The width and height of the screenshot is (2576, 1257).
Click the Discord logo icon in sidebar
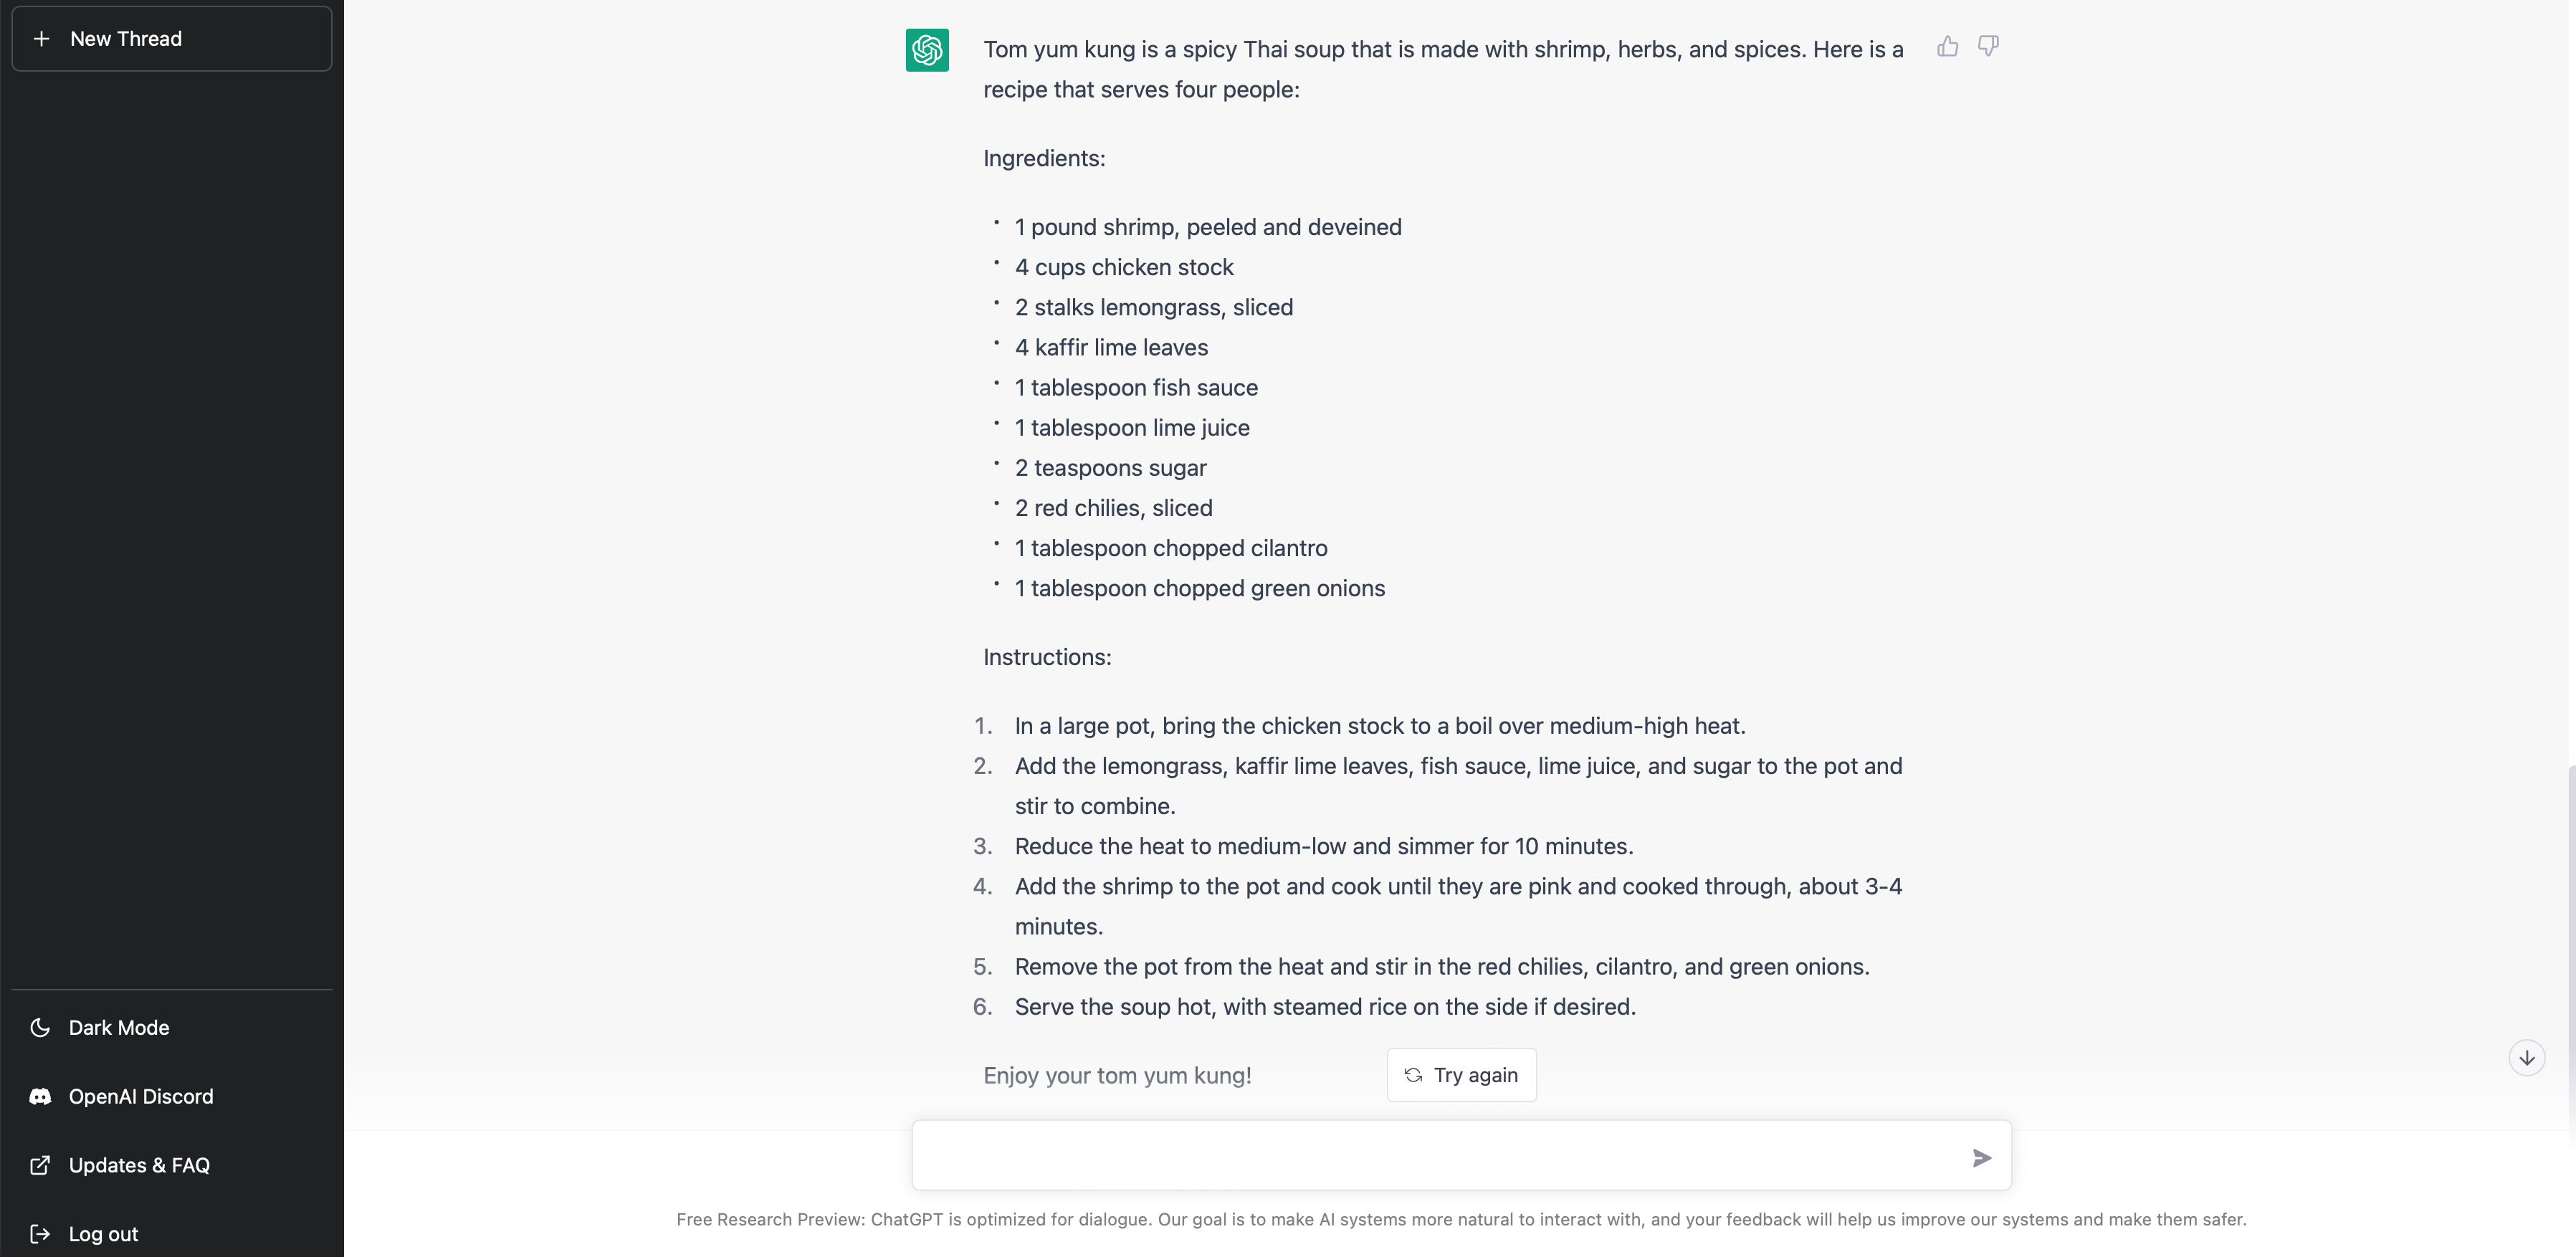click(x=40, y=1097)
